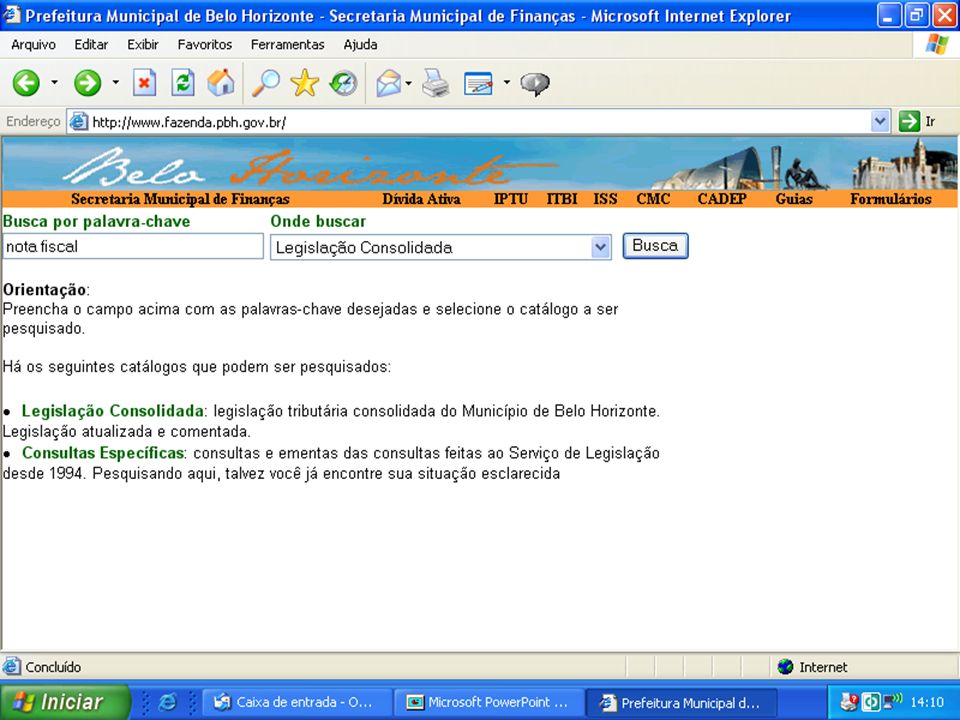Viewport: 960px width, 720px height.
Task: Refresh the page with the green arrows icon
Action: (x=182, y=83)
